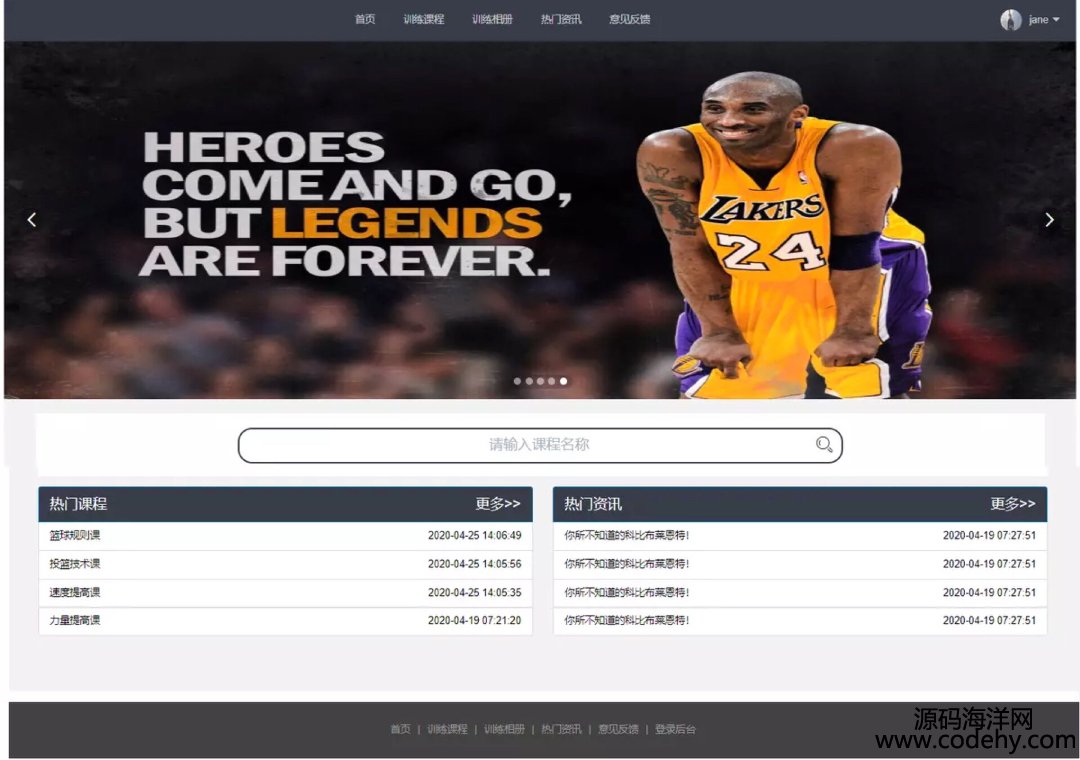Click the date 2020-04-25 14:05:56
1080x760 pixels.
click(475, 564)
